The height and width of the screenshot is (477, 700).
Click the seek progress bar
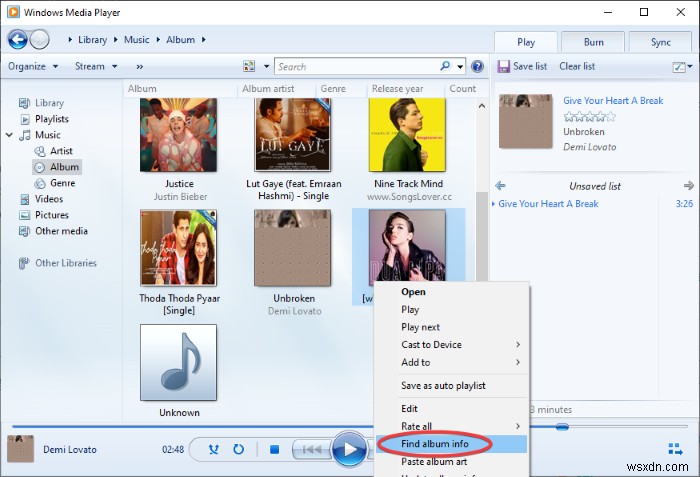192,427
